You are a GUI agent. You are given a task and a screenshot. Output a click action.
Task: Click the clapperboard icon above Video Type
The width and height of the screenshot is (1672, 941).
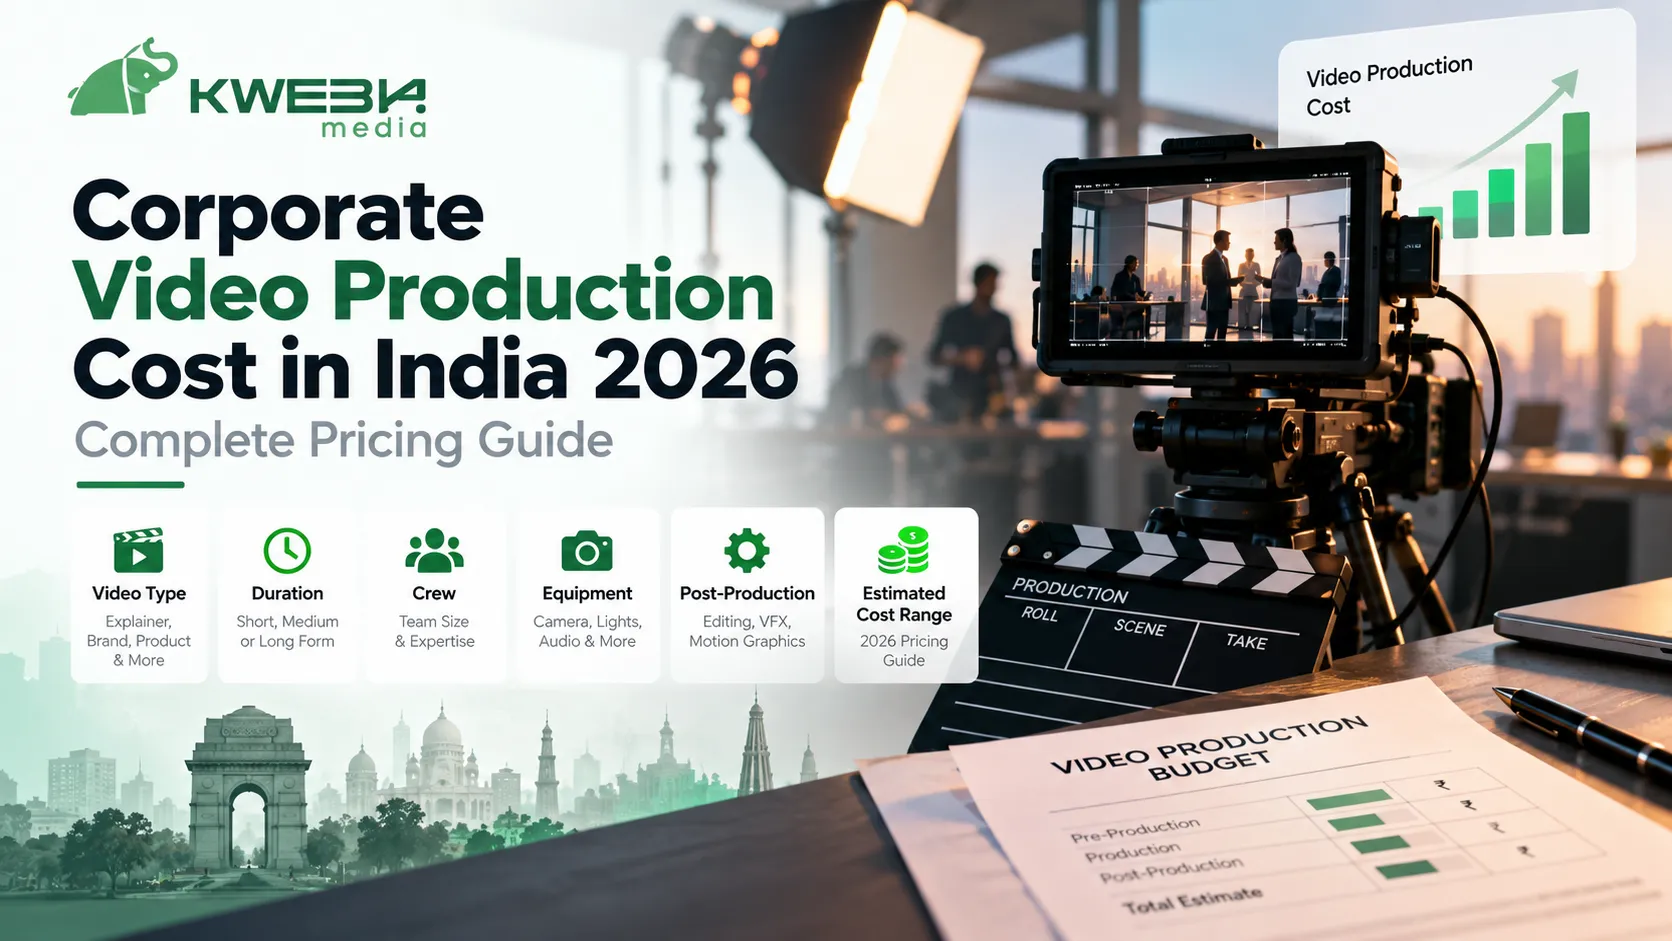coord(138,550)
